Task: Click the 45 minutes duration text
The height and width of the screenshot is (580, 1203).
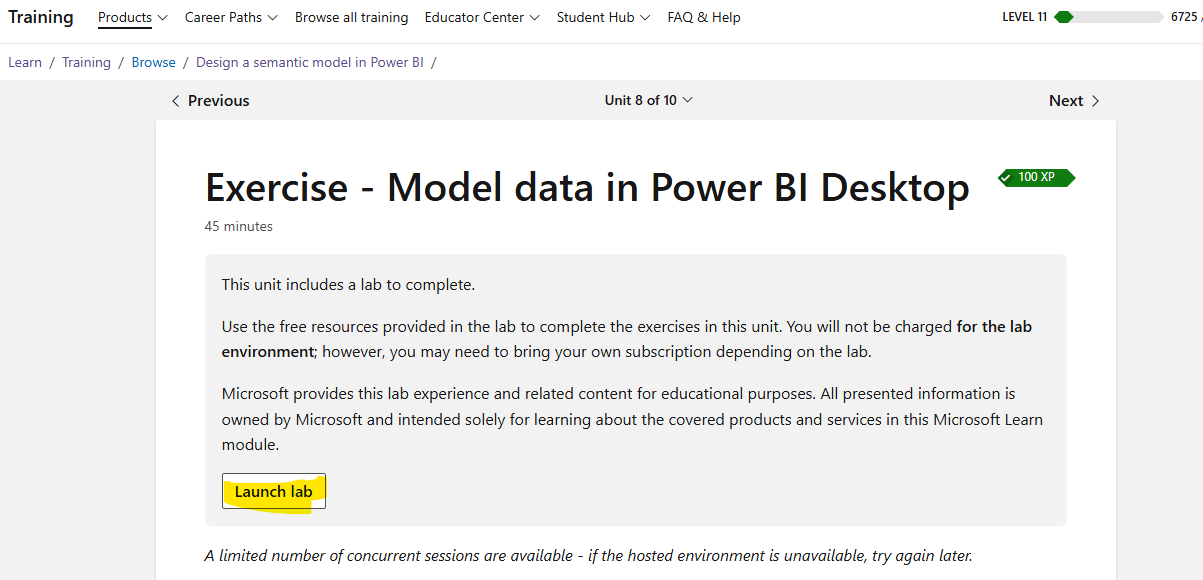Action: pos(239,226)
